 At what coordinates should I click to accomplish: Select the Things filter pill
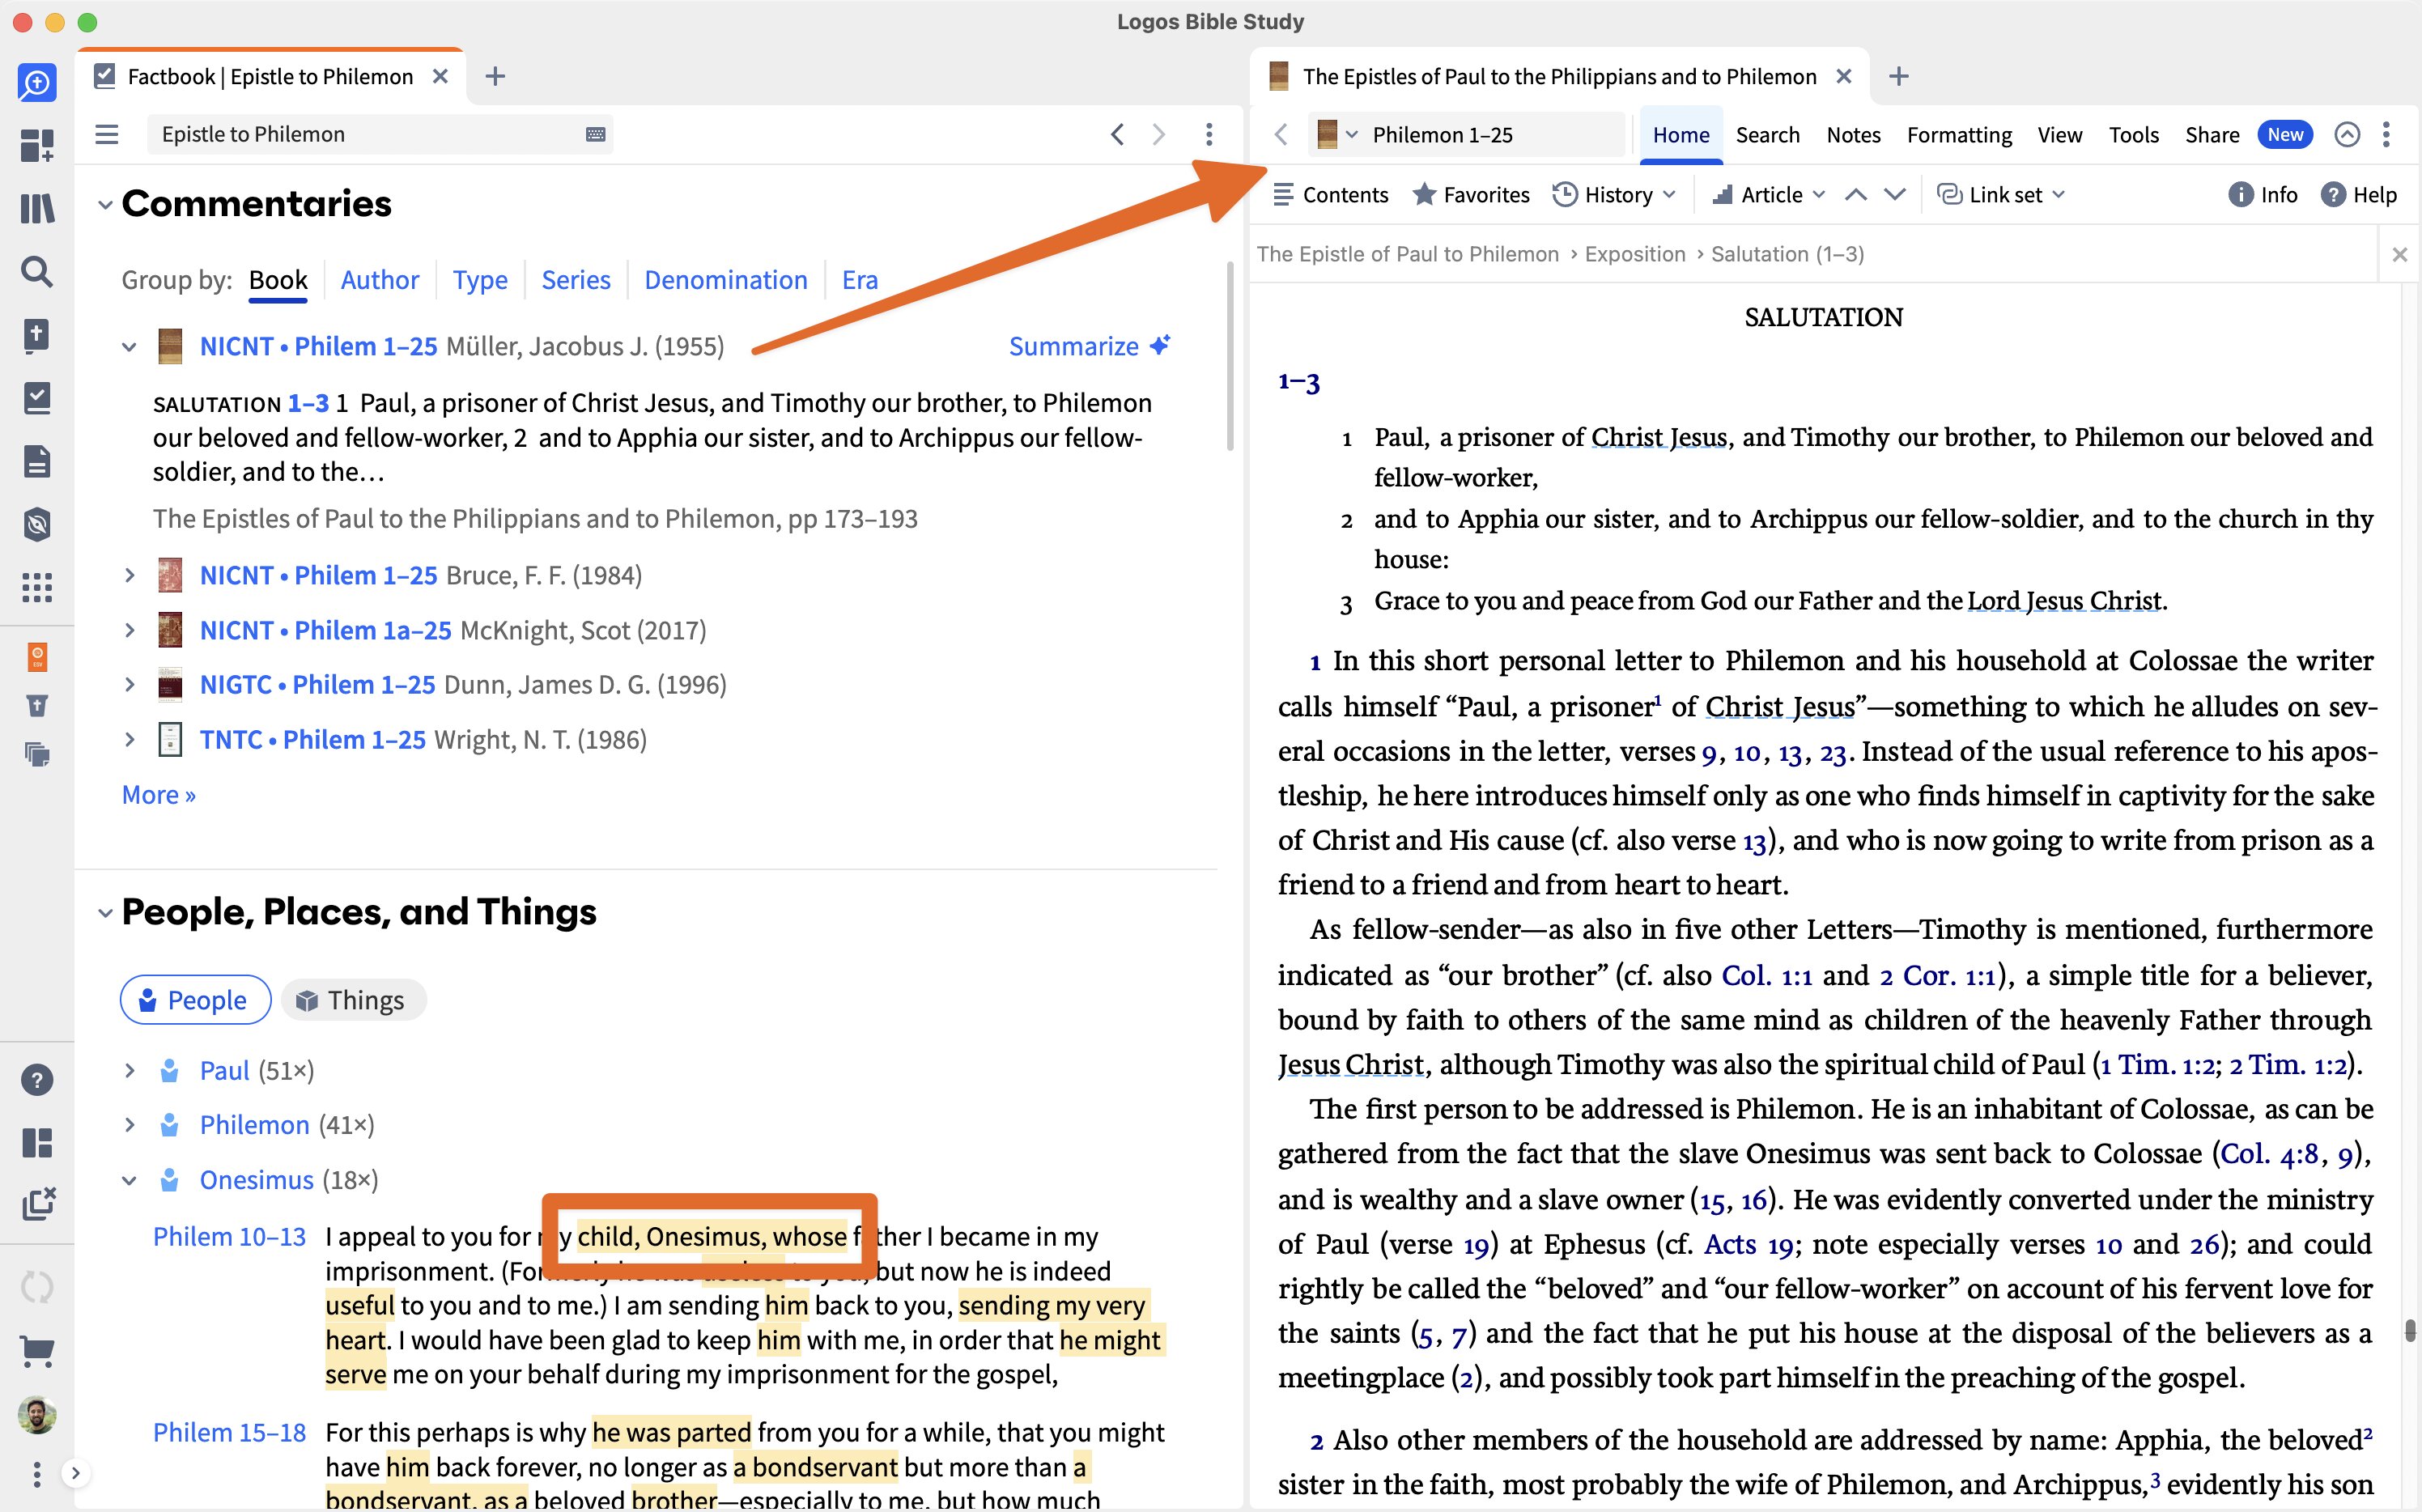coord(354,1000)
